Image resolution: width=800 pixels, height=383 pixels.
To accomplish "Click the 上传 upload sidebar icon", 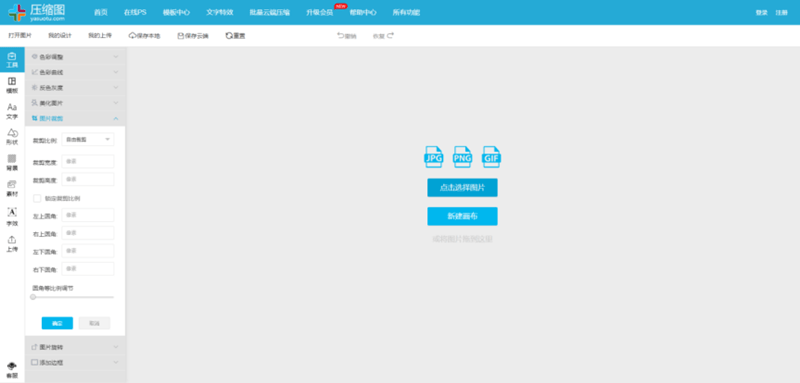I will pos(12,244).
